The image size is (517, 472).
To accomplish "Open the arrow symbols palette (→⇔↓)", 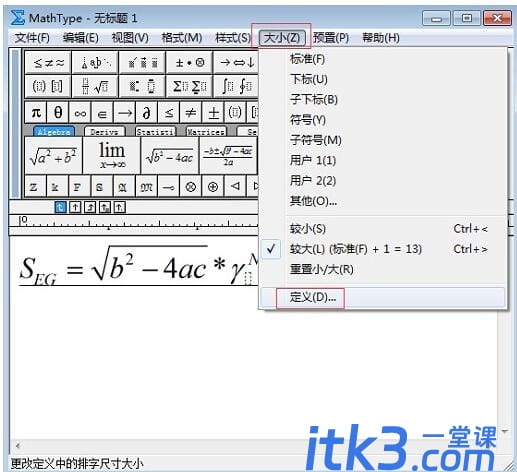I will (x=236, y=62).
